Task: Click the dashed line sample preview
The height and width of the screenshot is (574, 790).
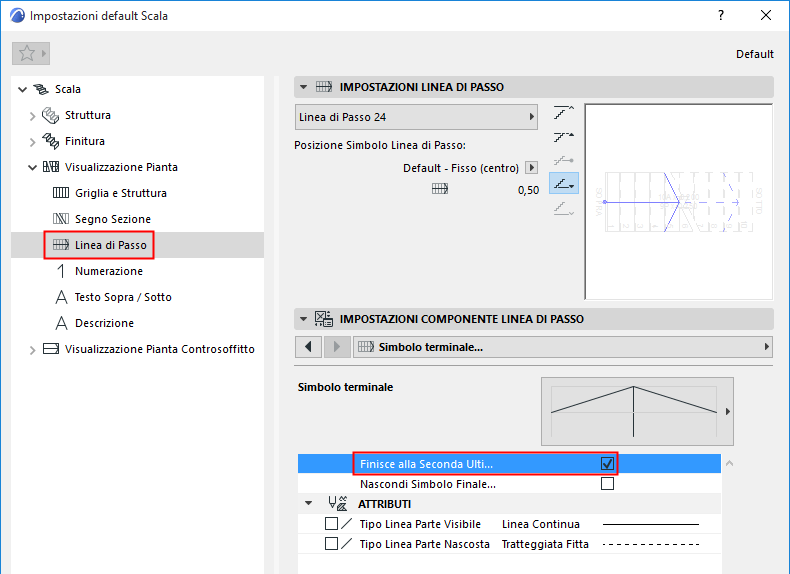Action: [651, 544]
